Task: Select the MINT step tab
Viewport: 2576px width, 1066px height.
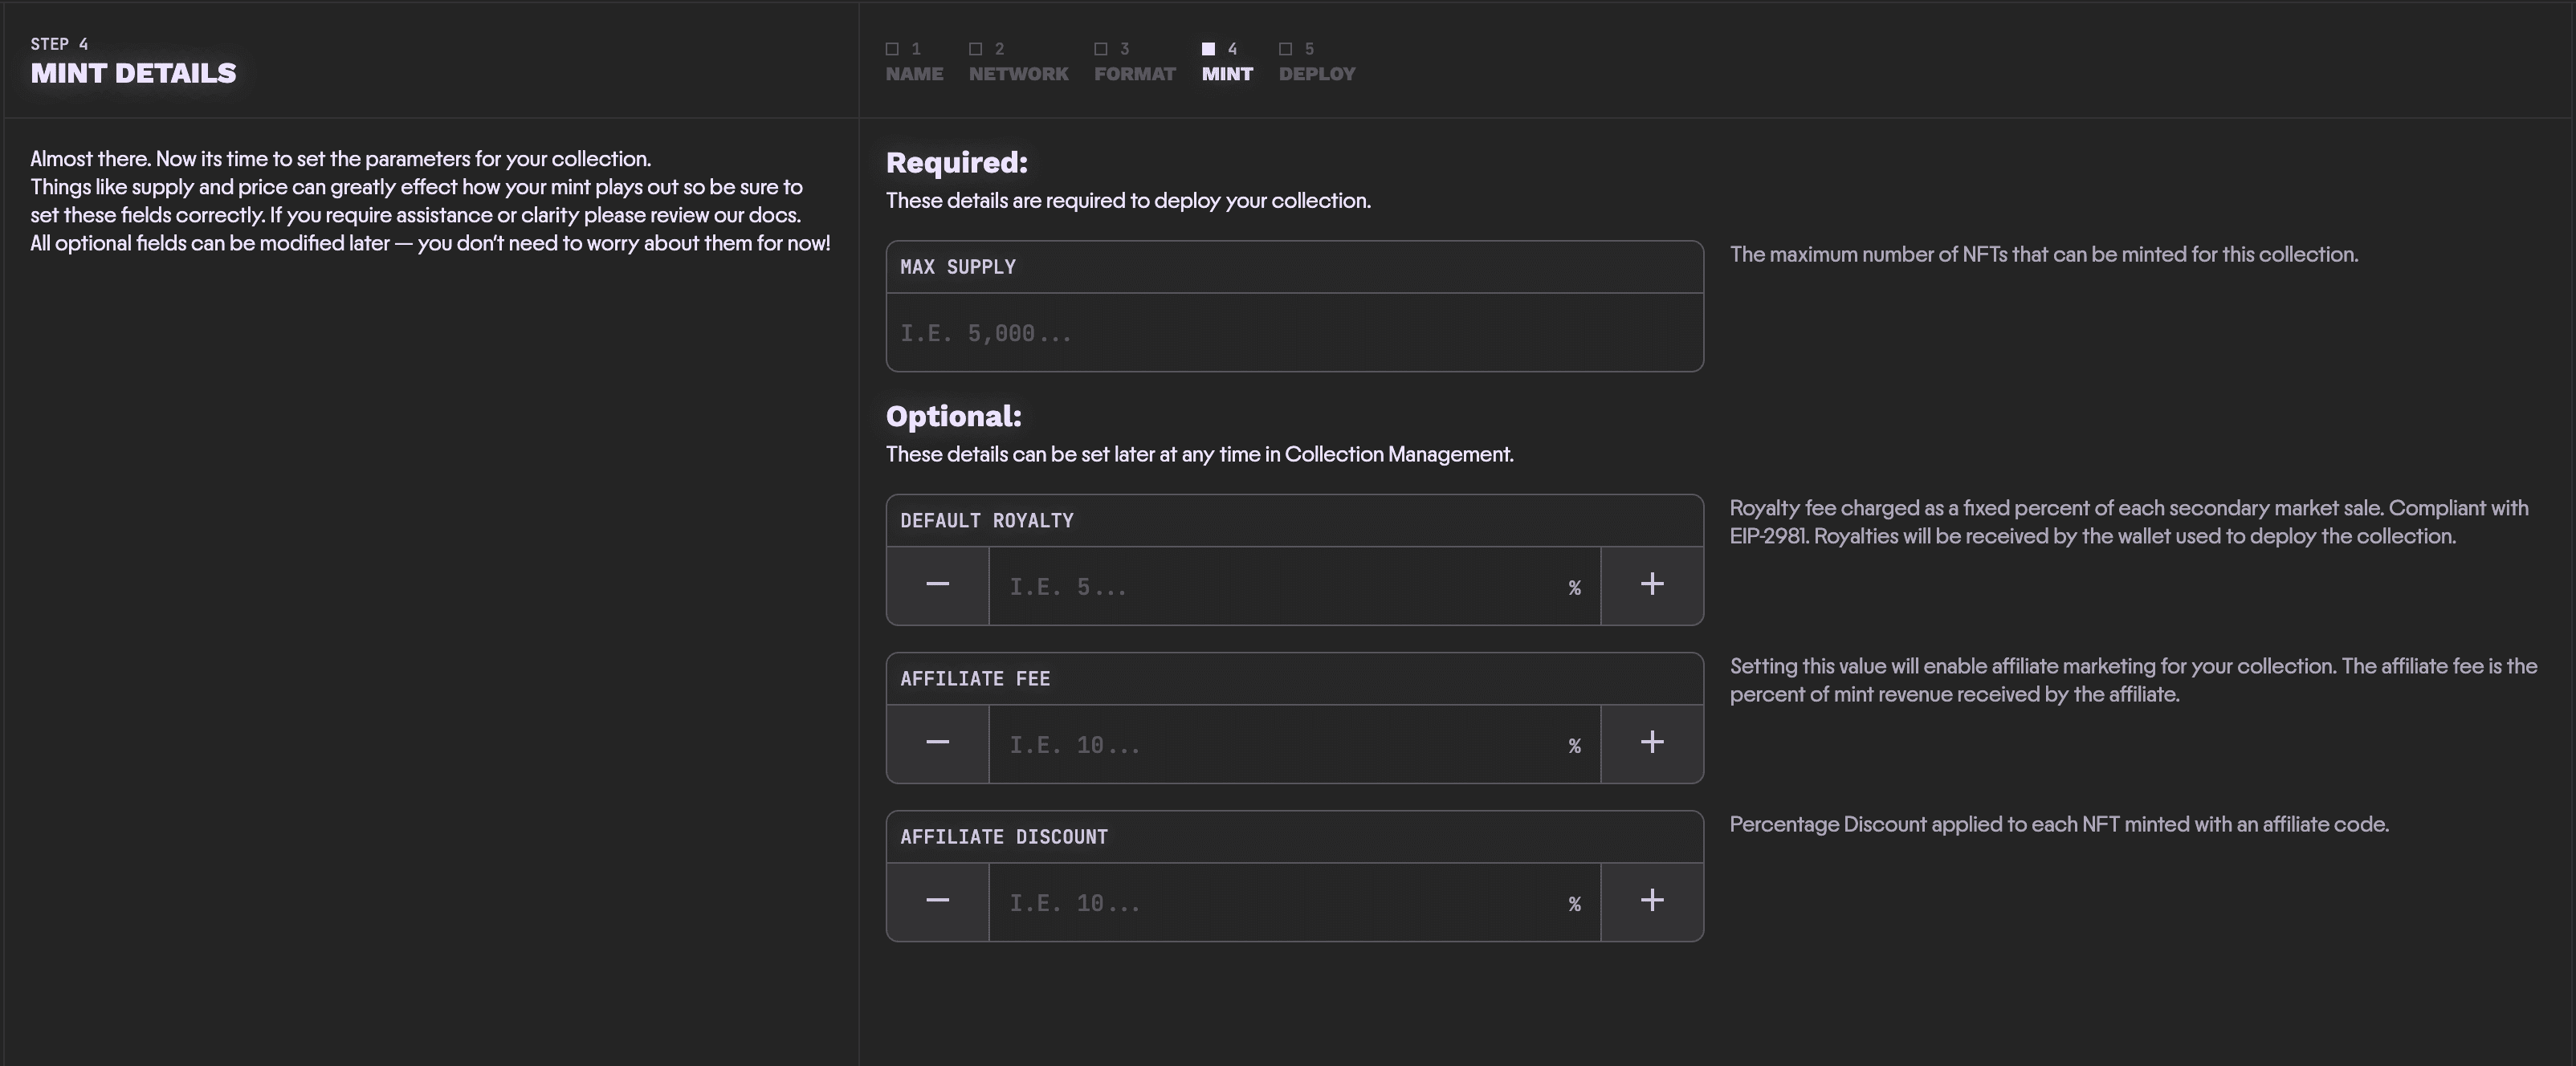Action: (1226, 73)
